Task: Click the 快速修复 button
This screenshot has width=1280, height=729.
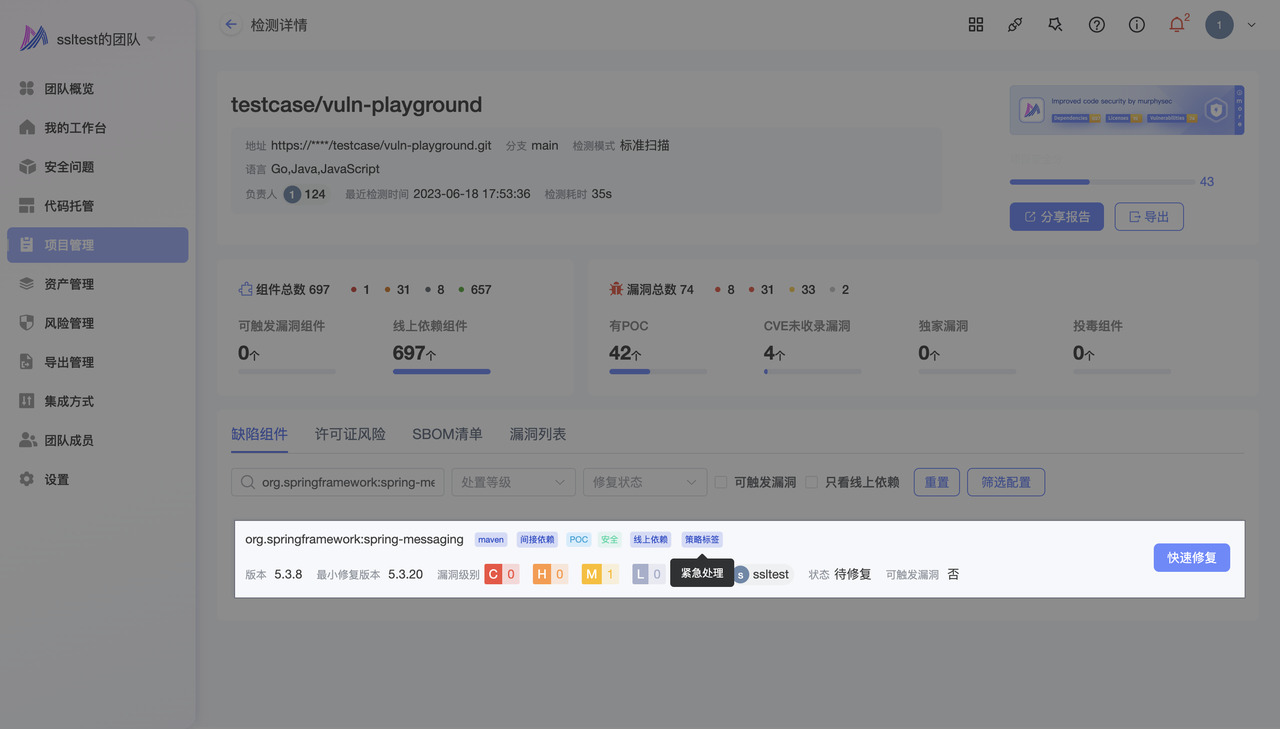Action: (1191, 558)
